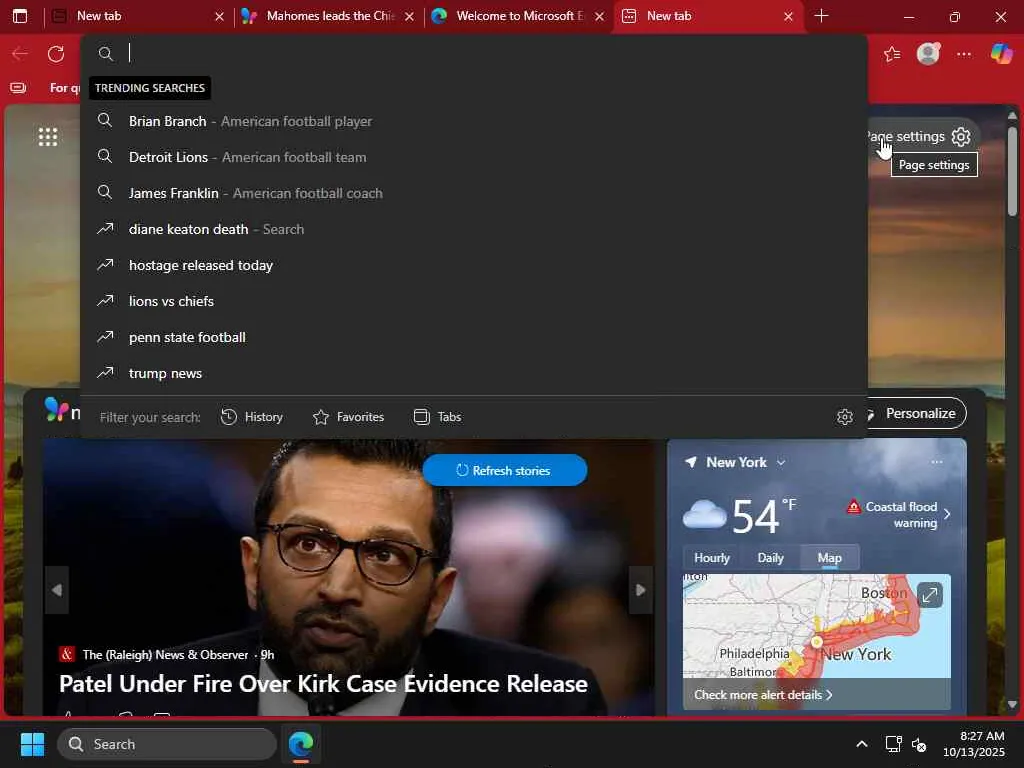Expand the New York location dropdown

point(781,462)
